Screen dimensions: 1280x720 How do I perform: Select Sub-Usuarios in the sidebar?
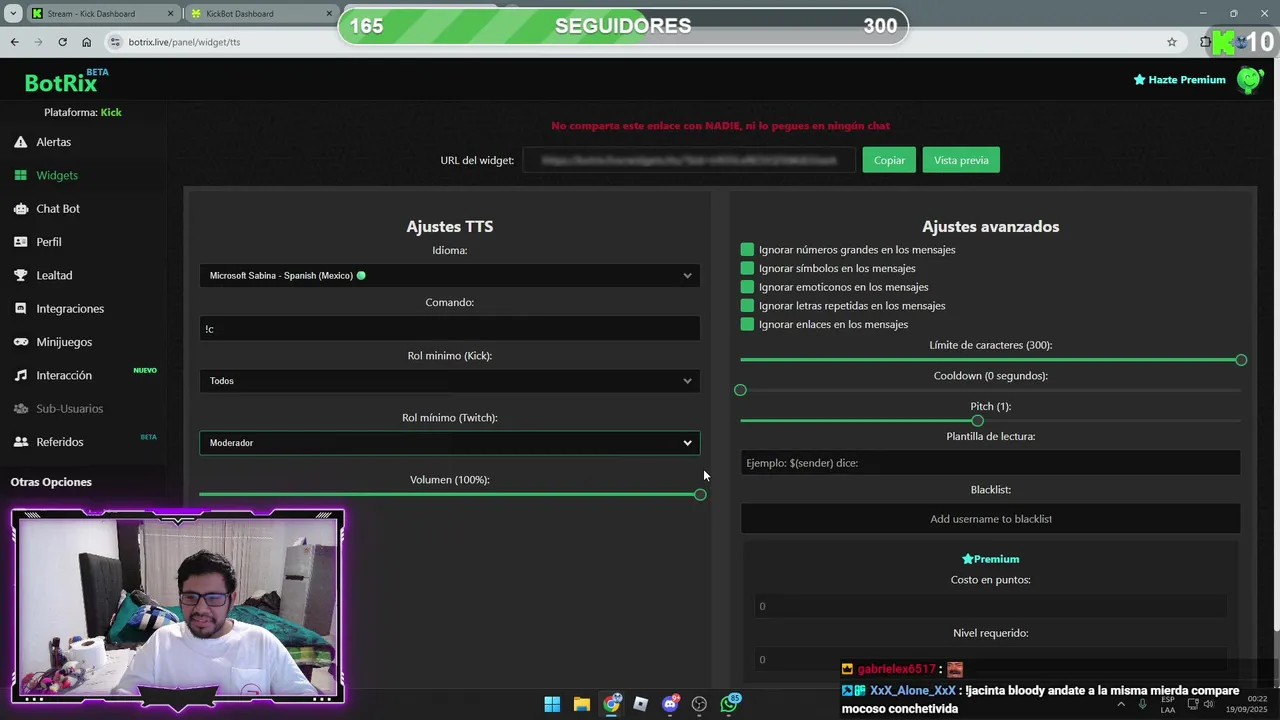tap(69, 408)
